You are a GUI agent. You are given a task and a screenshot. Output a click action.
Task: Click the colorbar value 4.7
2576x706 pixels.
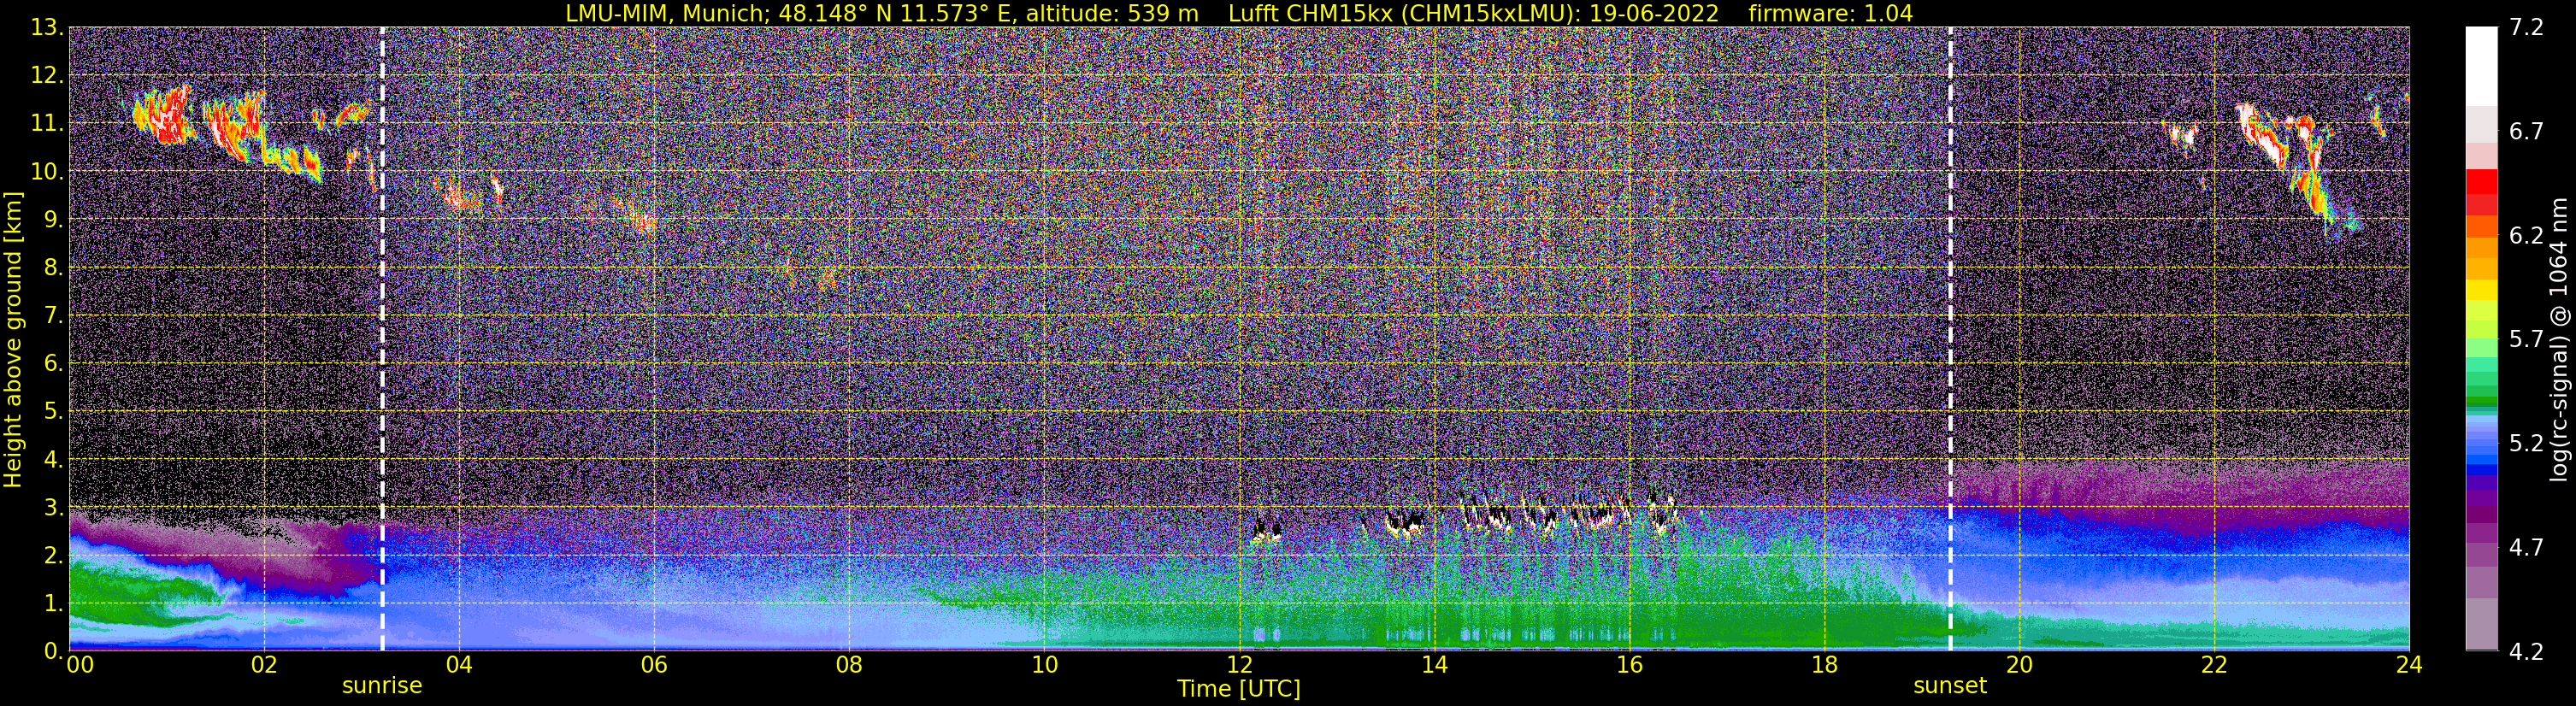coord(2526,548)
